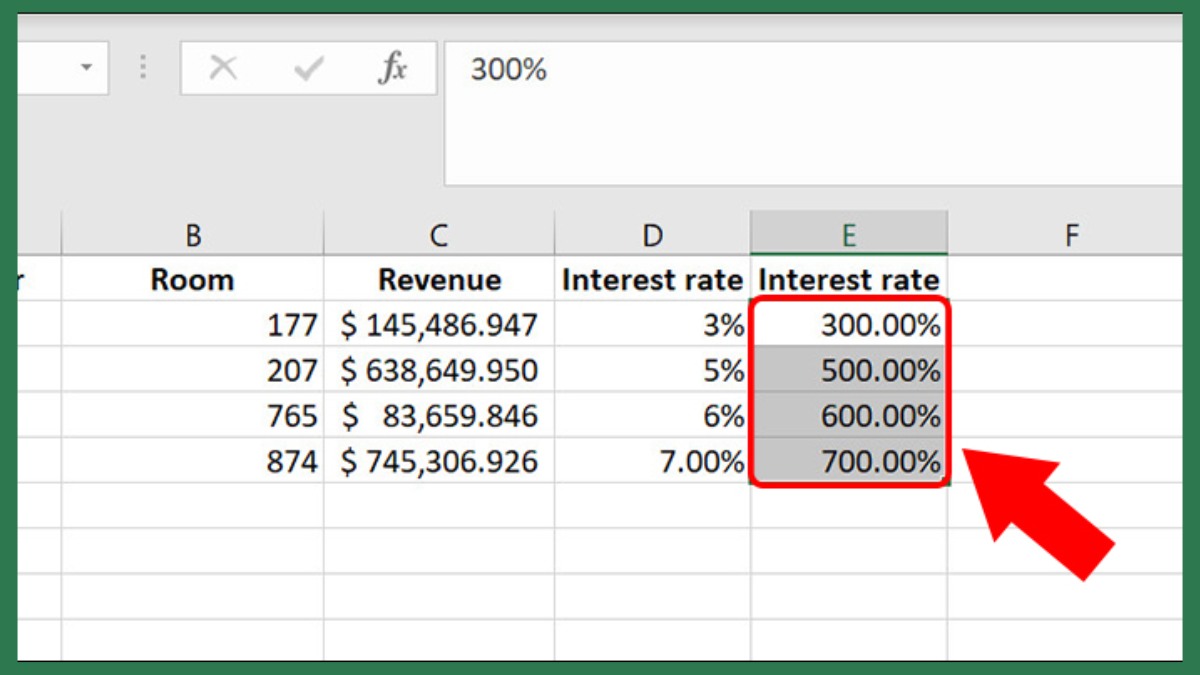Select column B header
The image size is (1200, 675).
pyautogui.click(x=193, y=235)
